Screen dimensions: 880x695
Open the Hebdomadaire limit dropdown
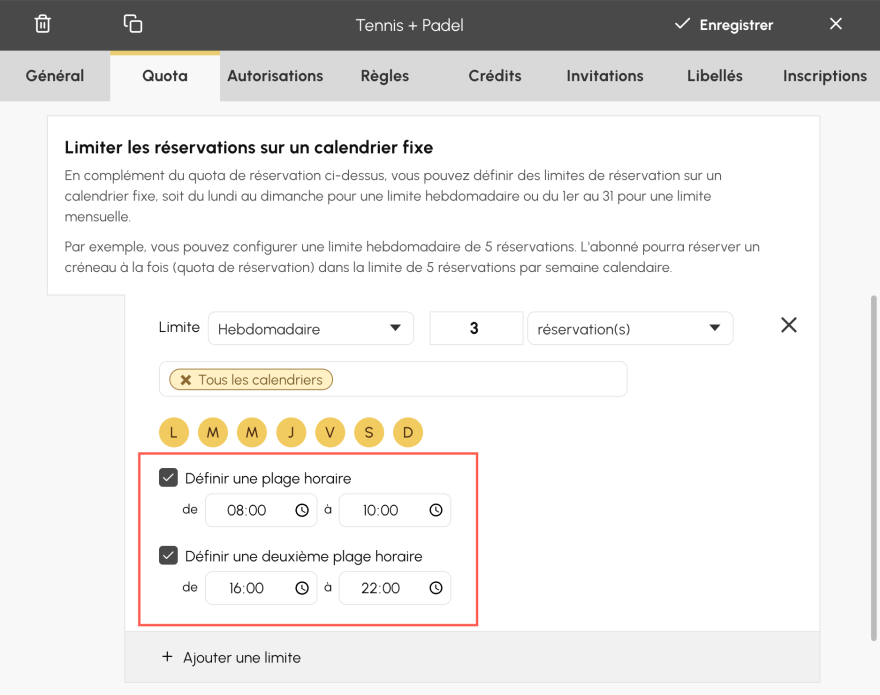pos(311,328)
